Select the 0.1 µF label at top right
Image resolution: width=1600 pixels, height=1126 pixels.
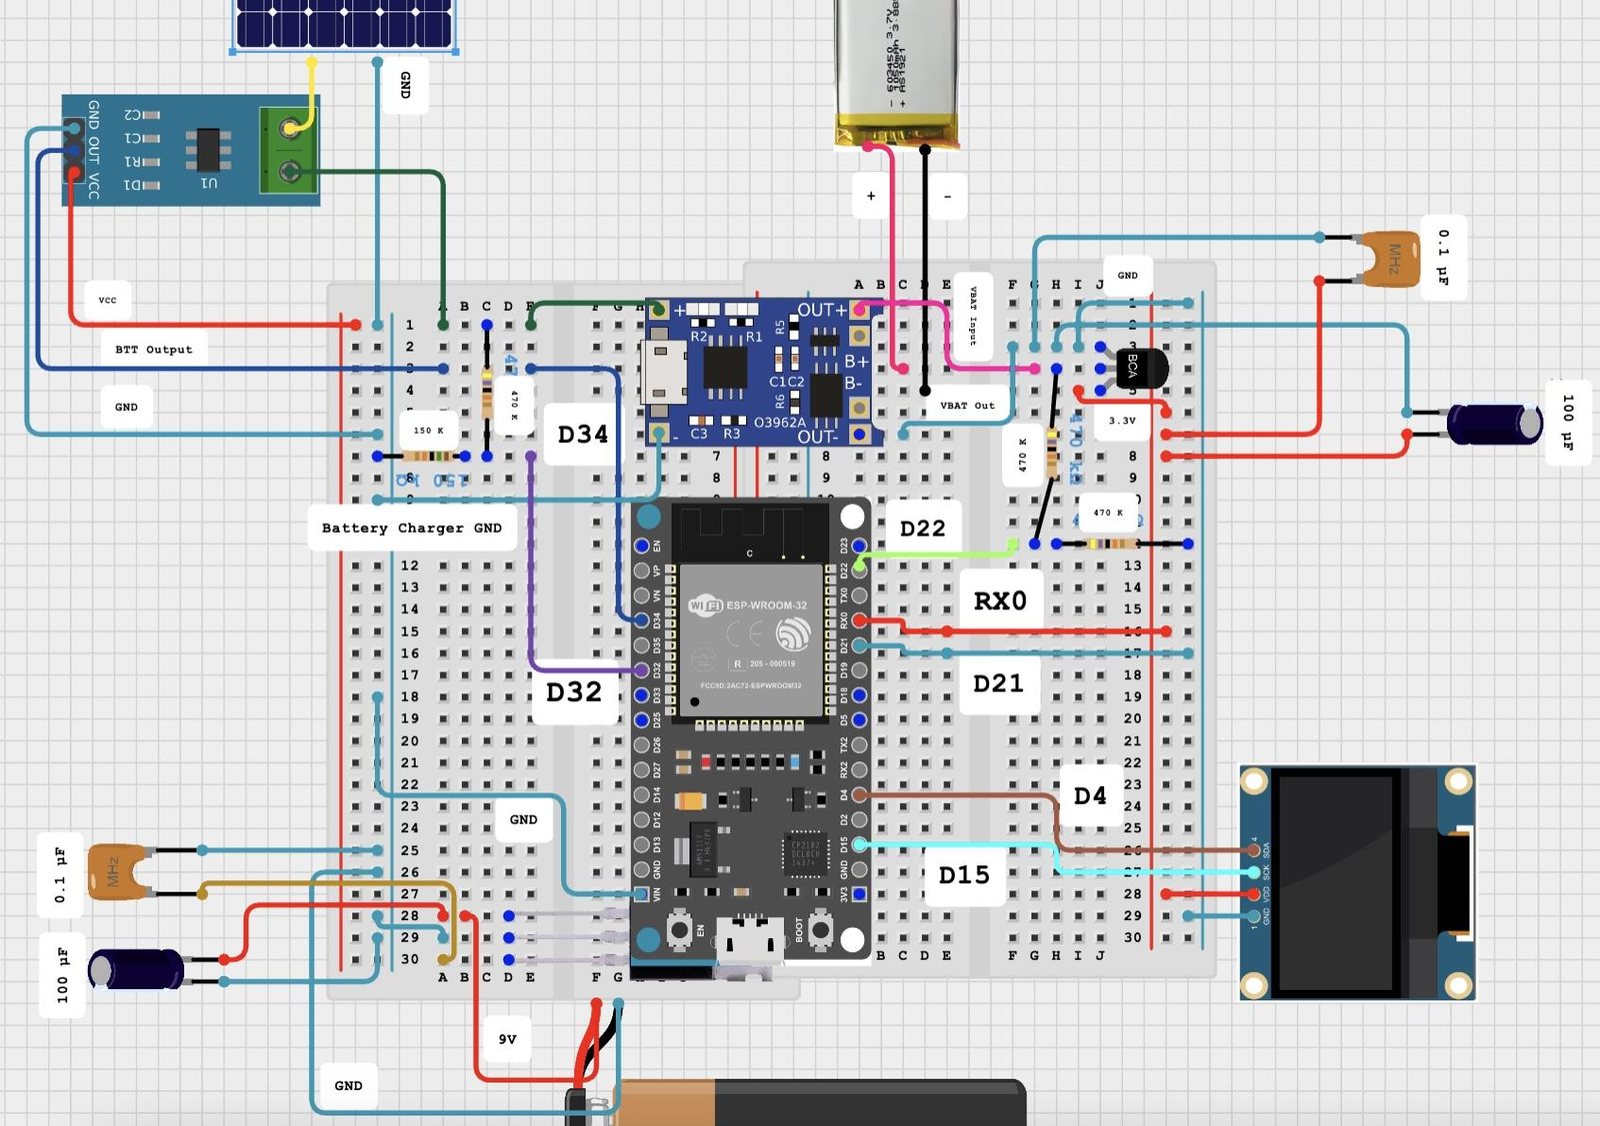[x=1443, y=258]
